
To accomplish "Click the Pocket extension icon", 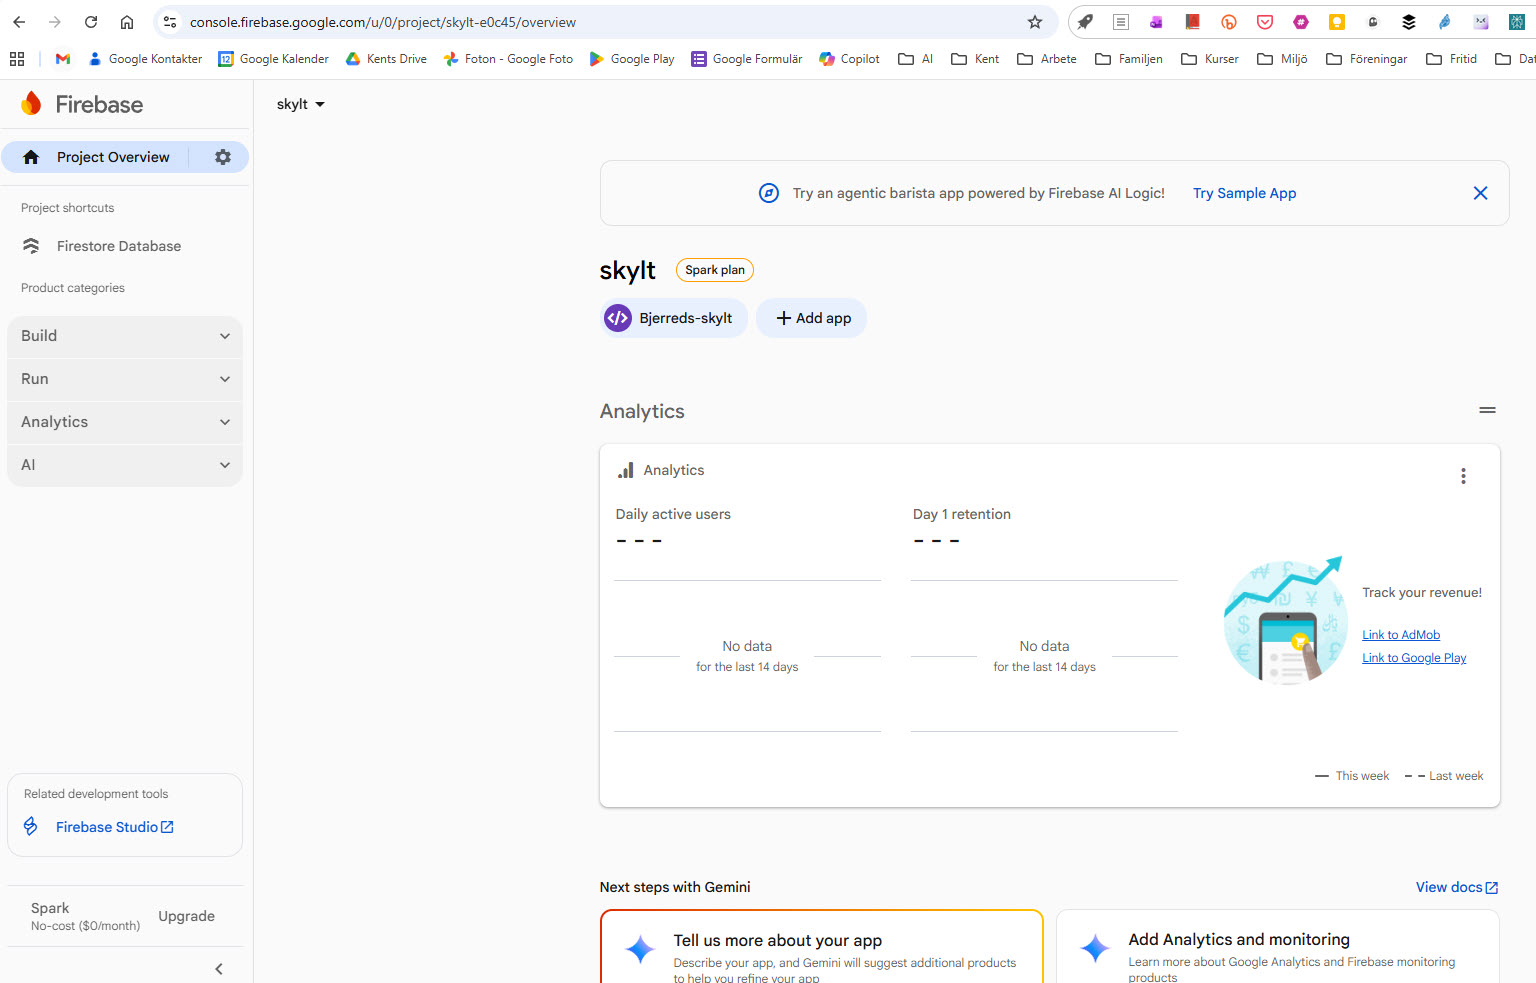I will pos(1265,22).
